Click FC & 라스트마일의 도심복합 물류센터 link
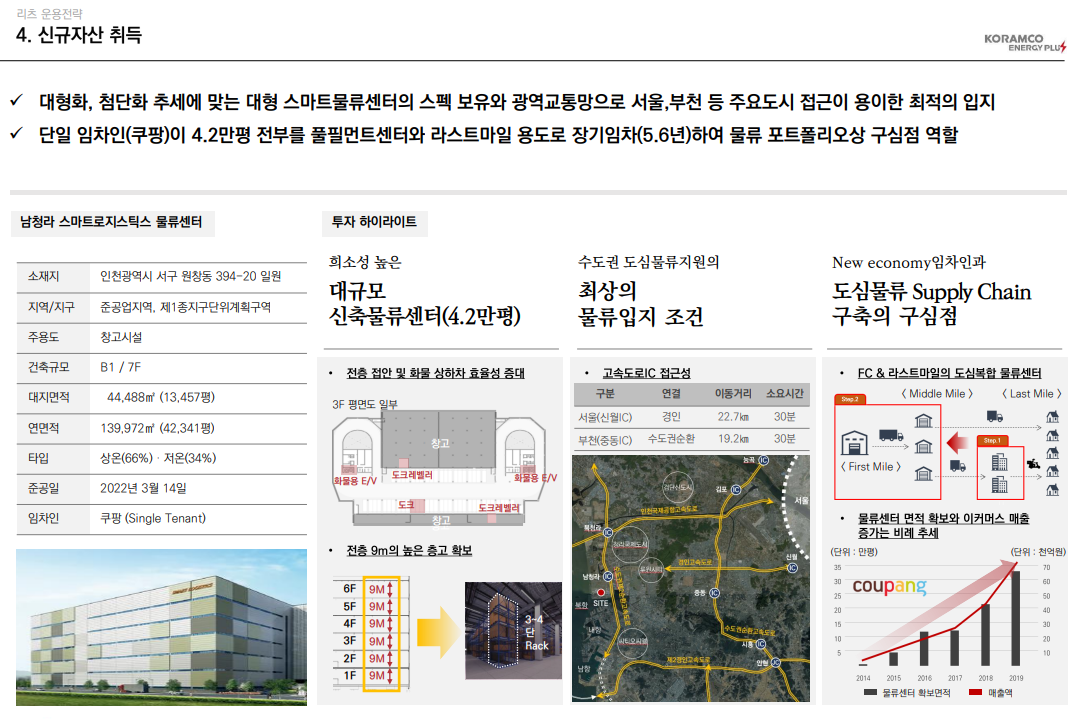This screenshot has width=1086, height=719. pos(950,373)
